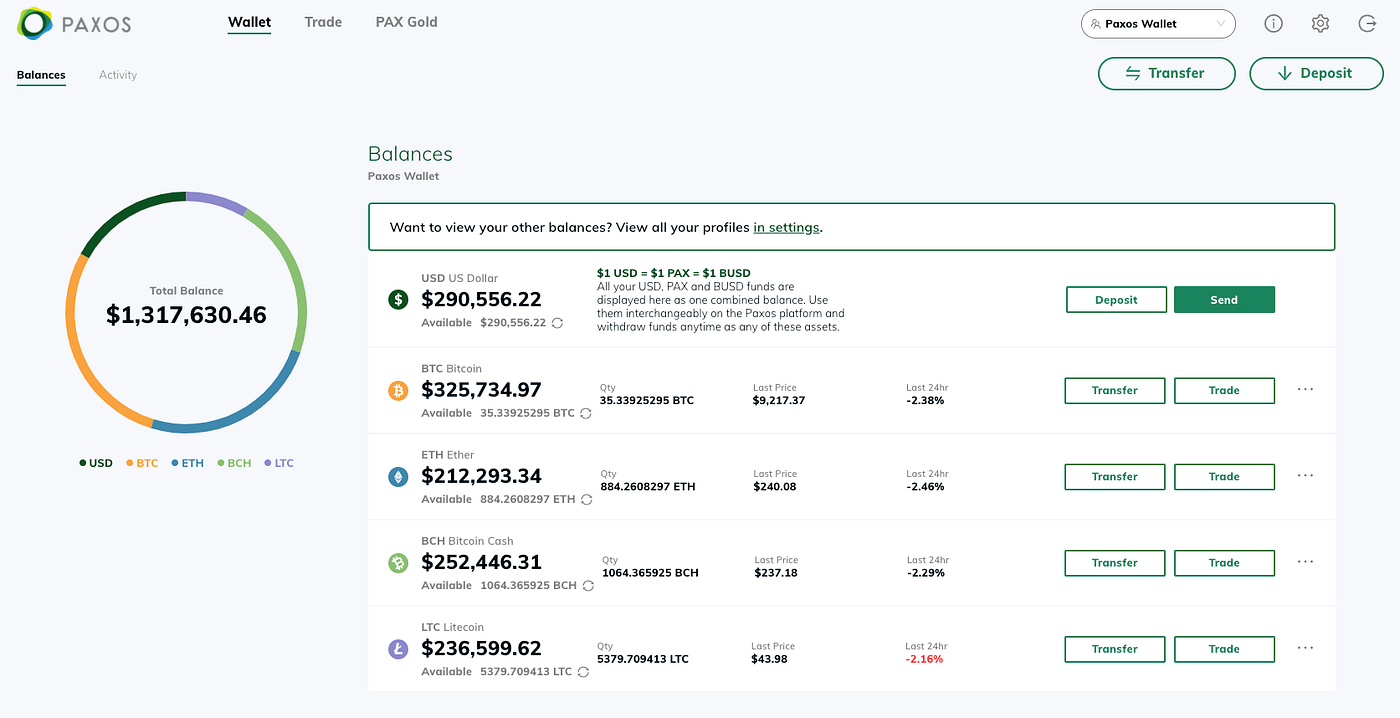The width and height of the screenshot is (1400, 718).
Task: Click the Ether coin icon
Action: click(x=398, y=477)
